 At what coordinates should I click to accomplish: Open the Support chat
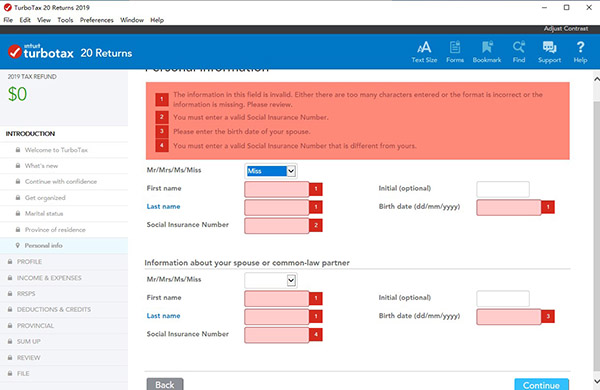(549, 52)
